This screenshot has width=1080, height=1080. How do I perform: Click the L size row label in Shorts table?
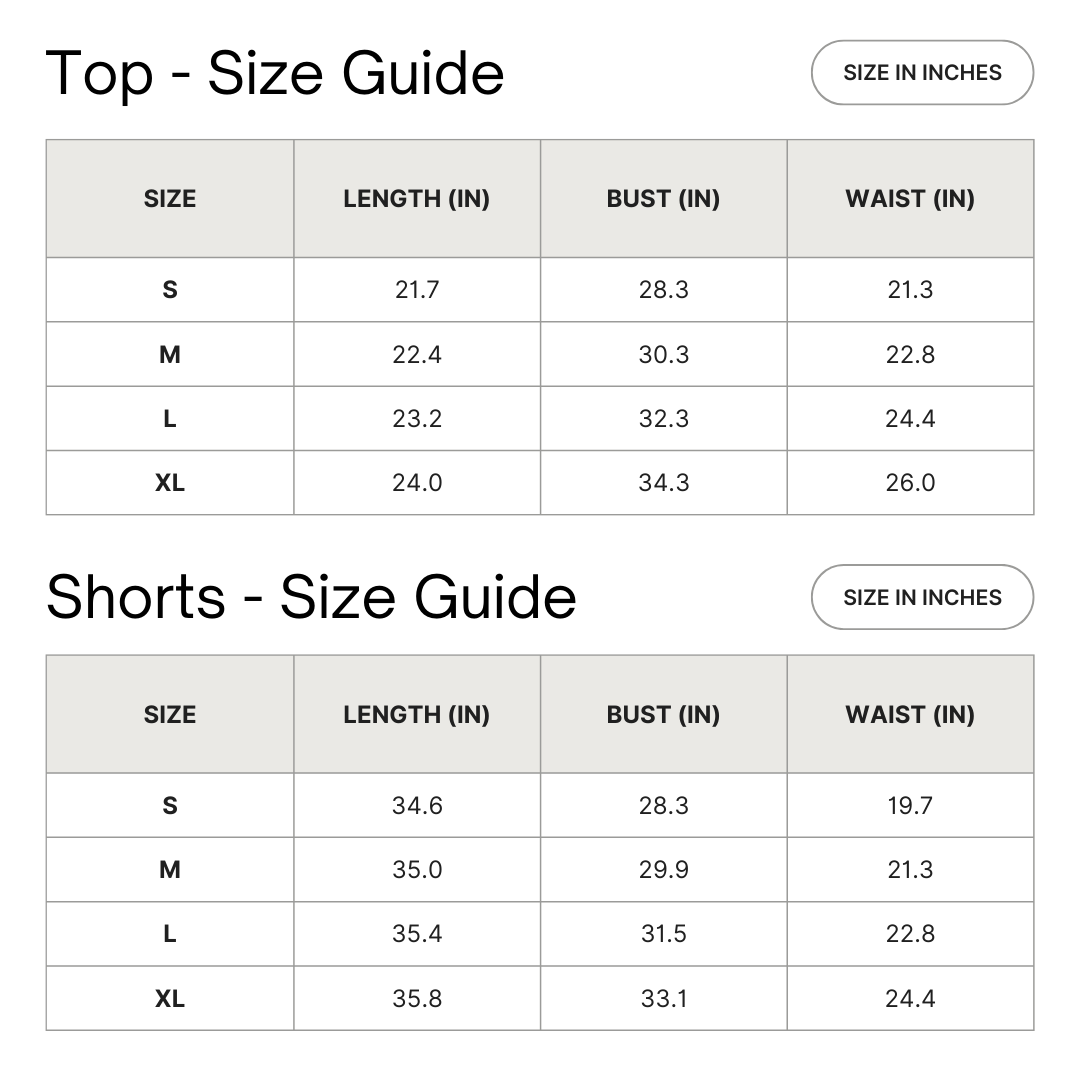170,934
